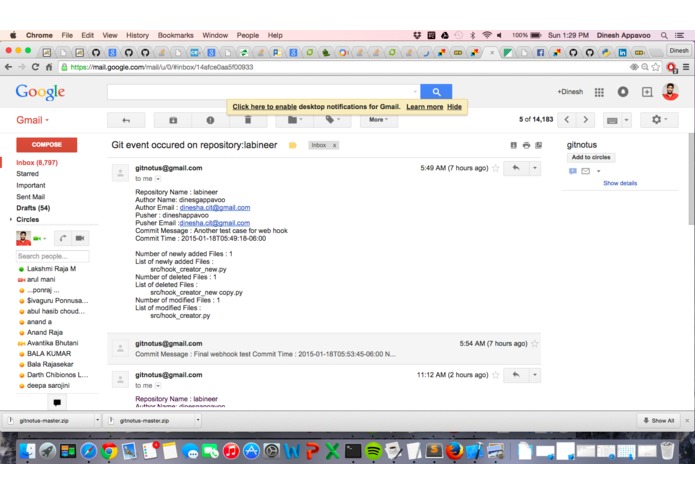Open the More actions dropdown

(x=379, y=120)
